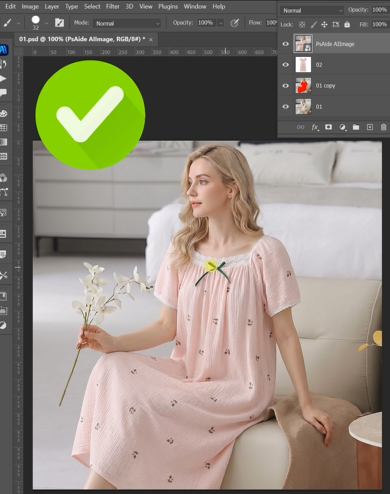Open the Image menu
The image size is (390, 494).
(30, 6)
